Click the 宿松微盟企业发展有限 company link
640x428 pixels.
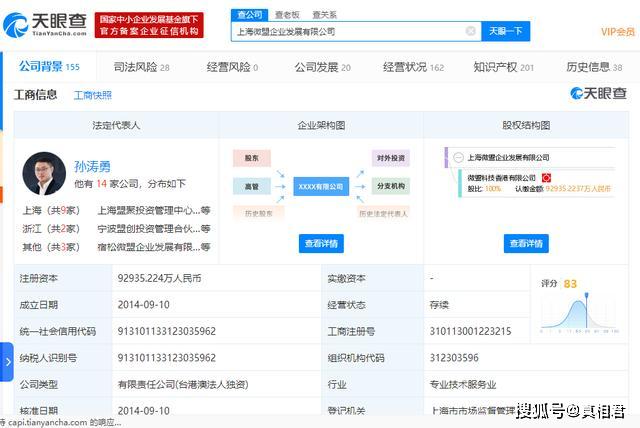[154, 247]
